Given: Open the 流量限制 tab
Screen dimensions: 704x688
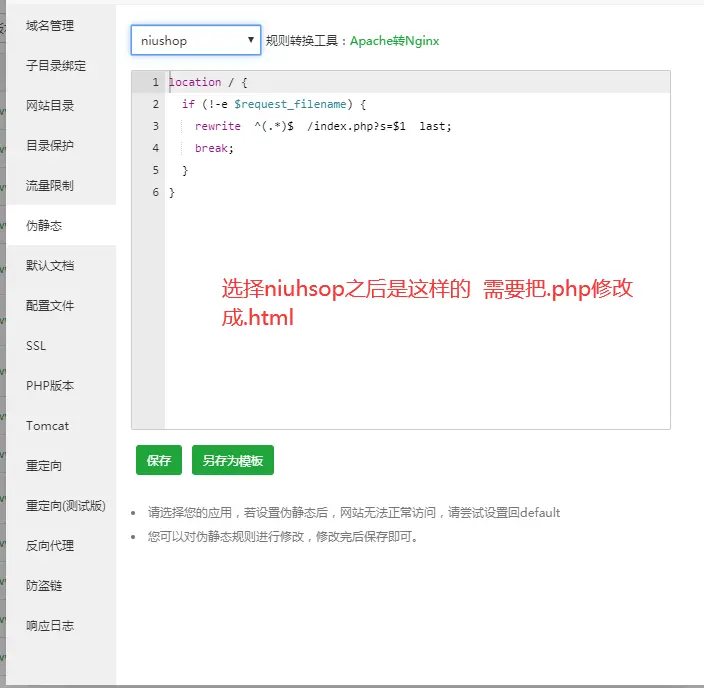Looking at the screenshot, I should pos(50,186).
